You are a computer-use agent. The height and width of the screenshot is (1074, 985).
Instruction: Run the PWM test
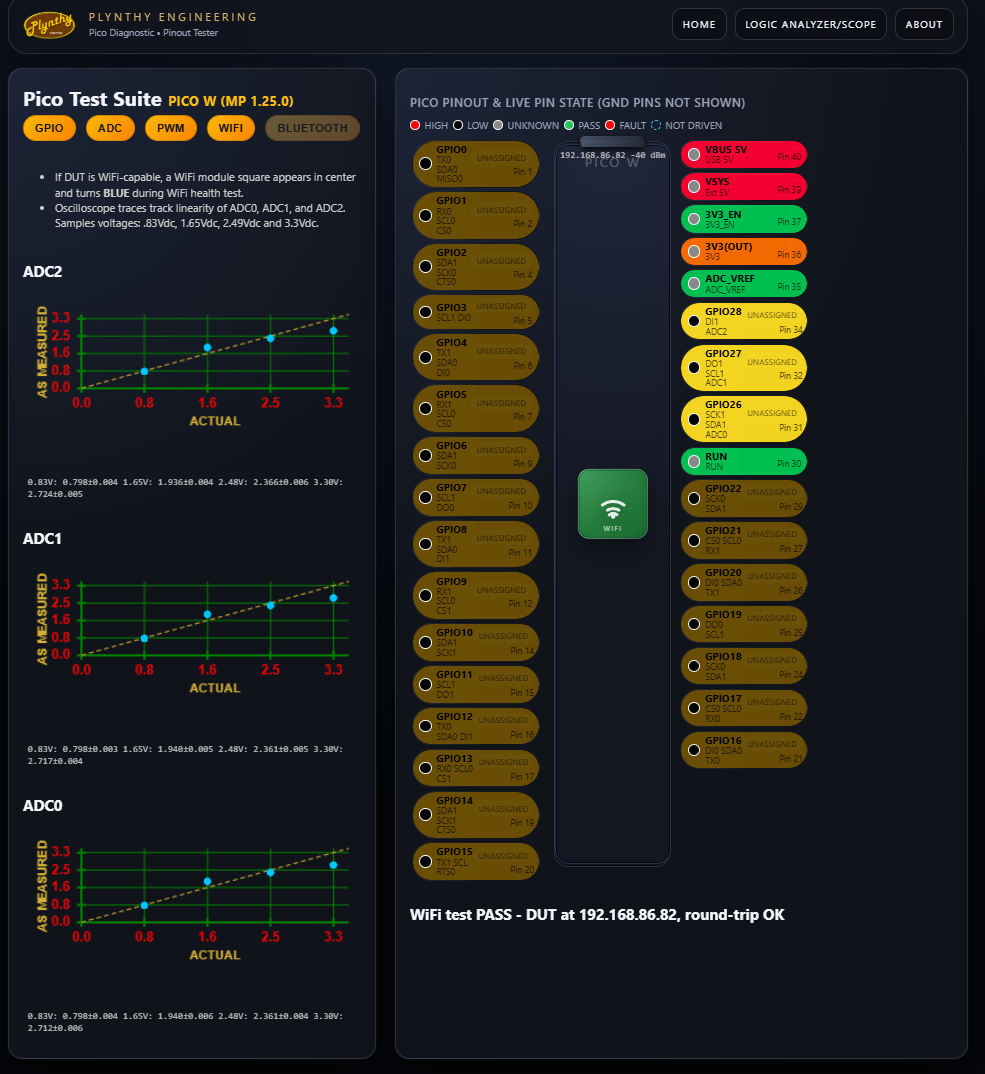pyautogui.click(x=171, y=128)
